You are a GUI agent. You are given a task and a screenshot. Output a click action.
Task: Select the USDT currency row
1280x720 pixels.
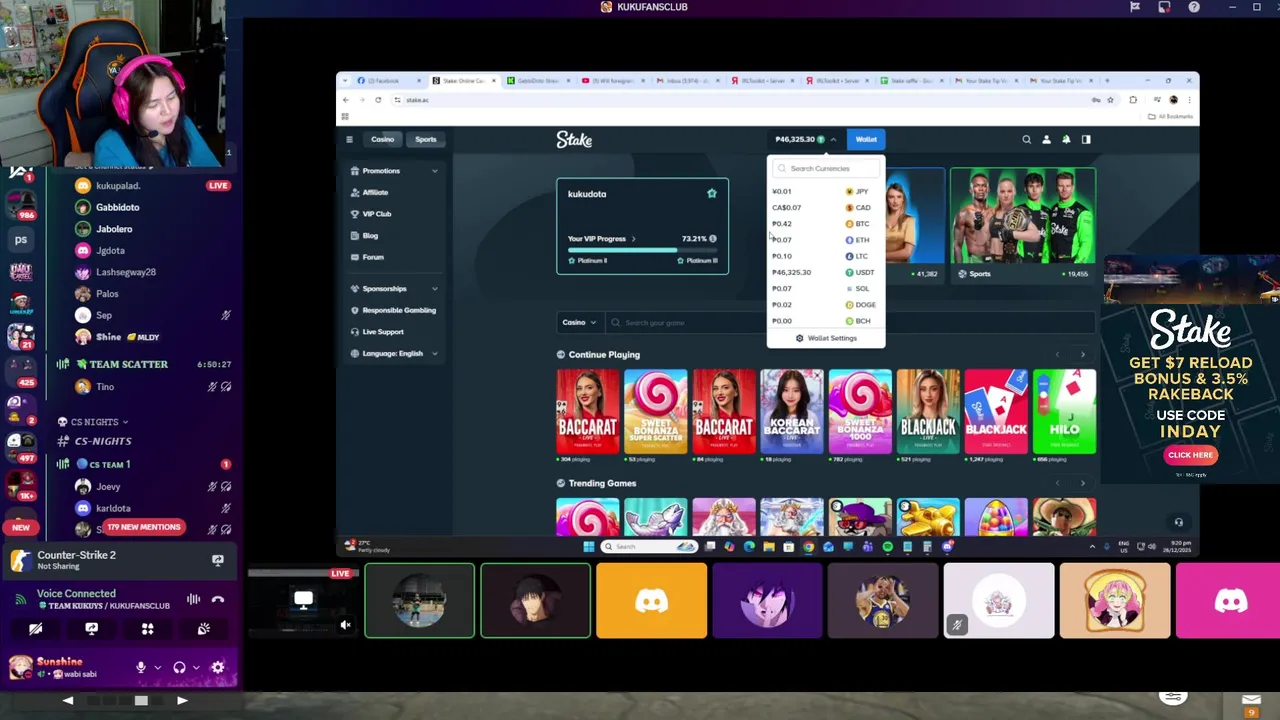[826, 273]
